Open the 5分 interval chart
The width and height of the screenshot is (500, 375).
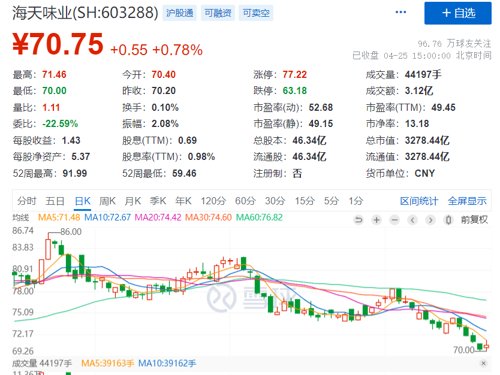pyautogui.click(x=332, y=201)
